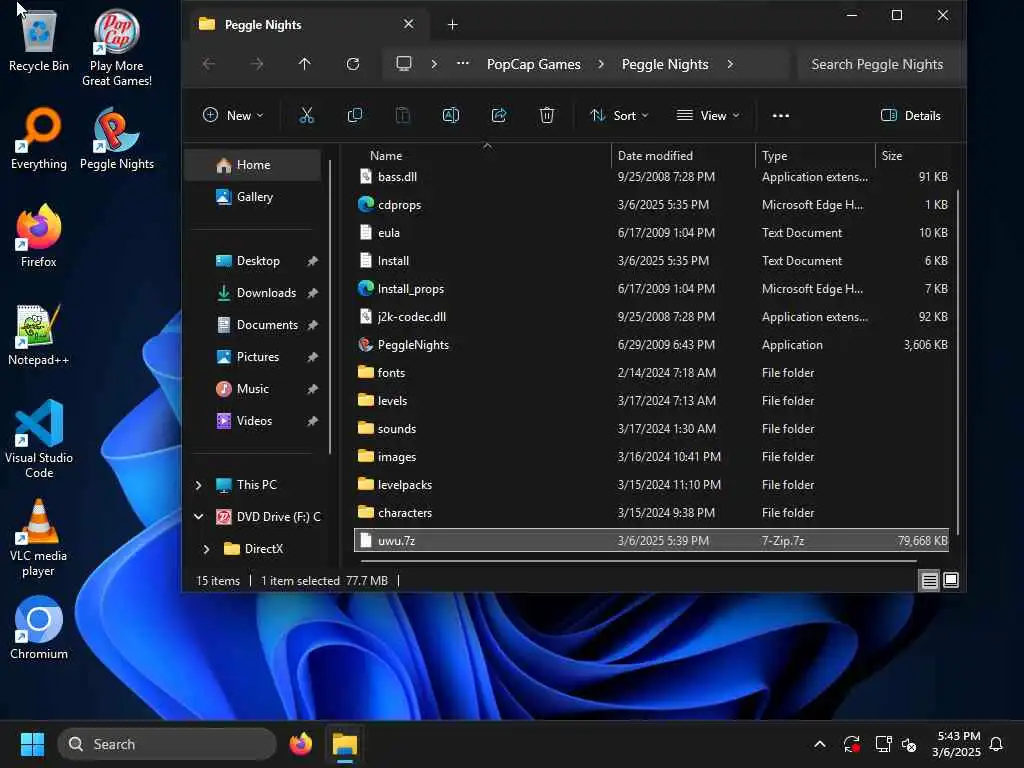Click the Delete trash can icon
The height and width of the screenshot is (768, 1024).
pos(547,116)
